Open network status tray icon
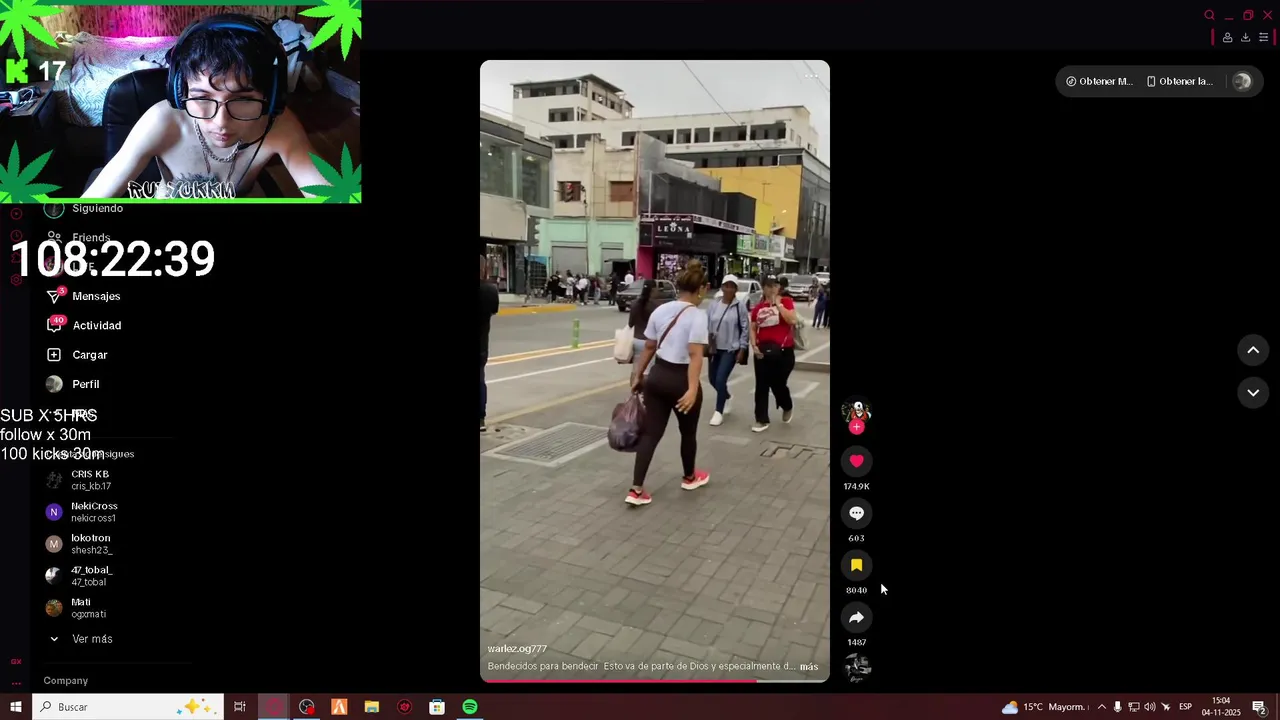This screenshot has height=720, width=1280. 1133,707
